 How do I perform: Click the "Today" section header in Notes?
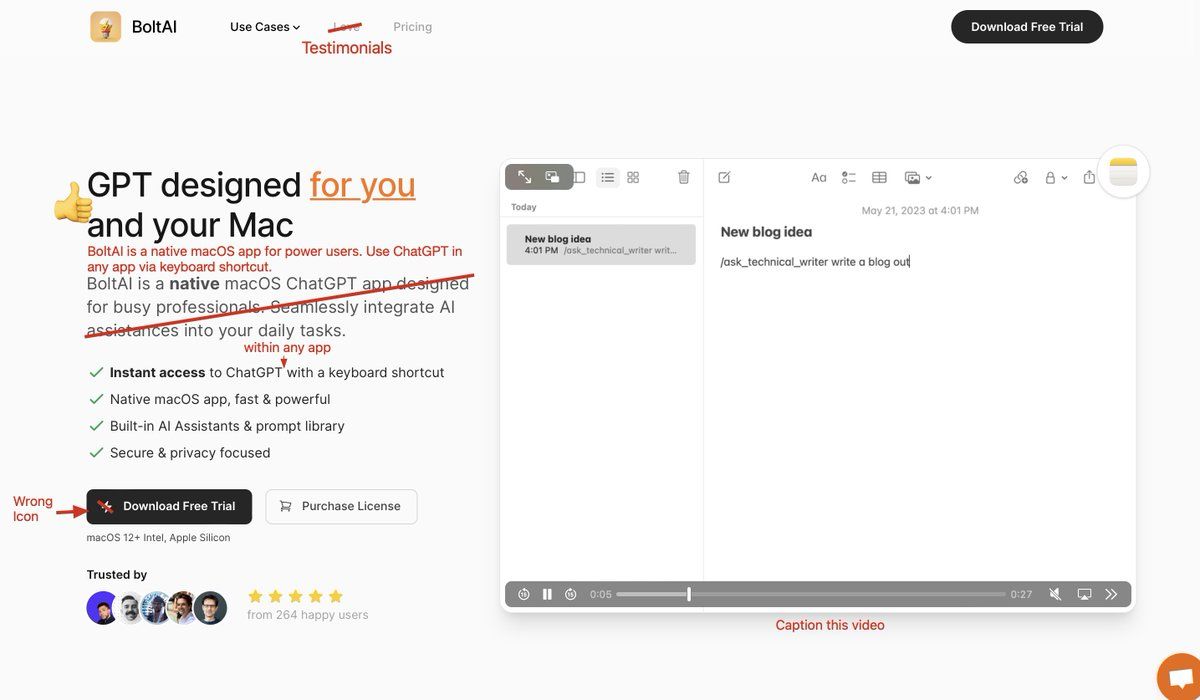tap(524, 207)
